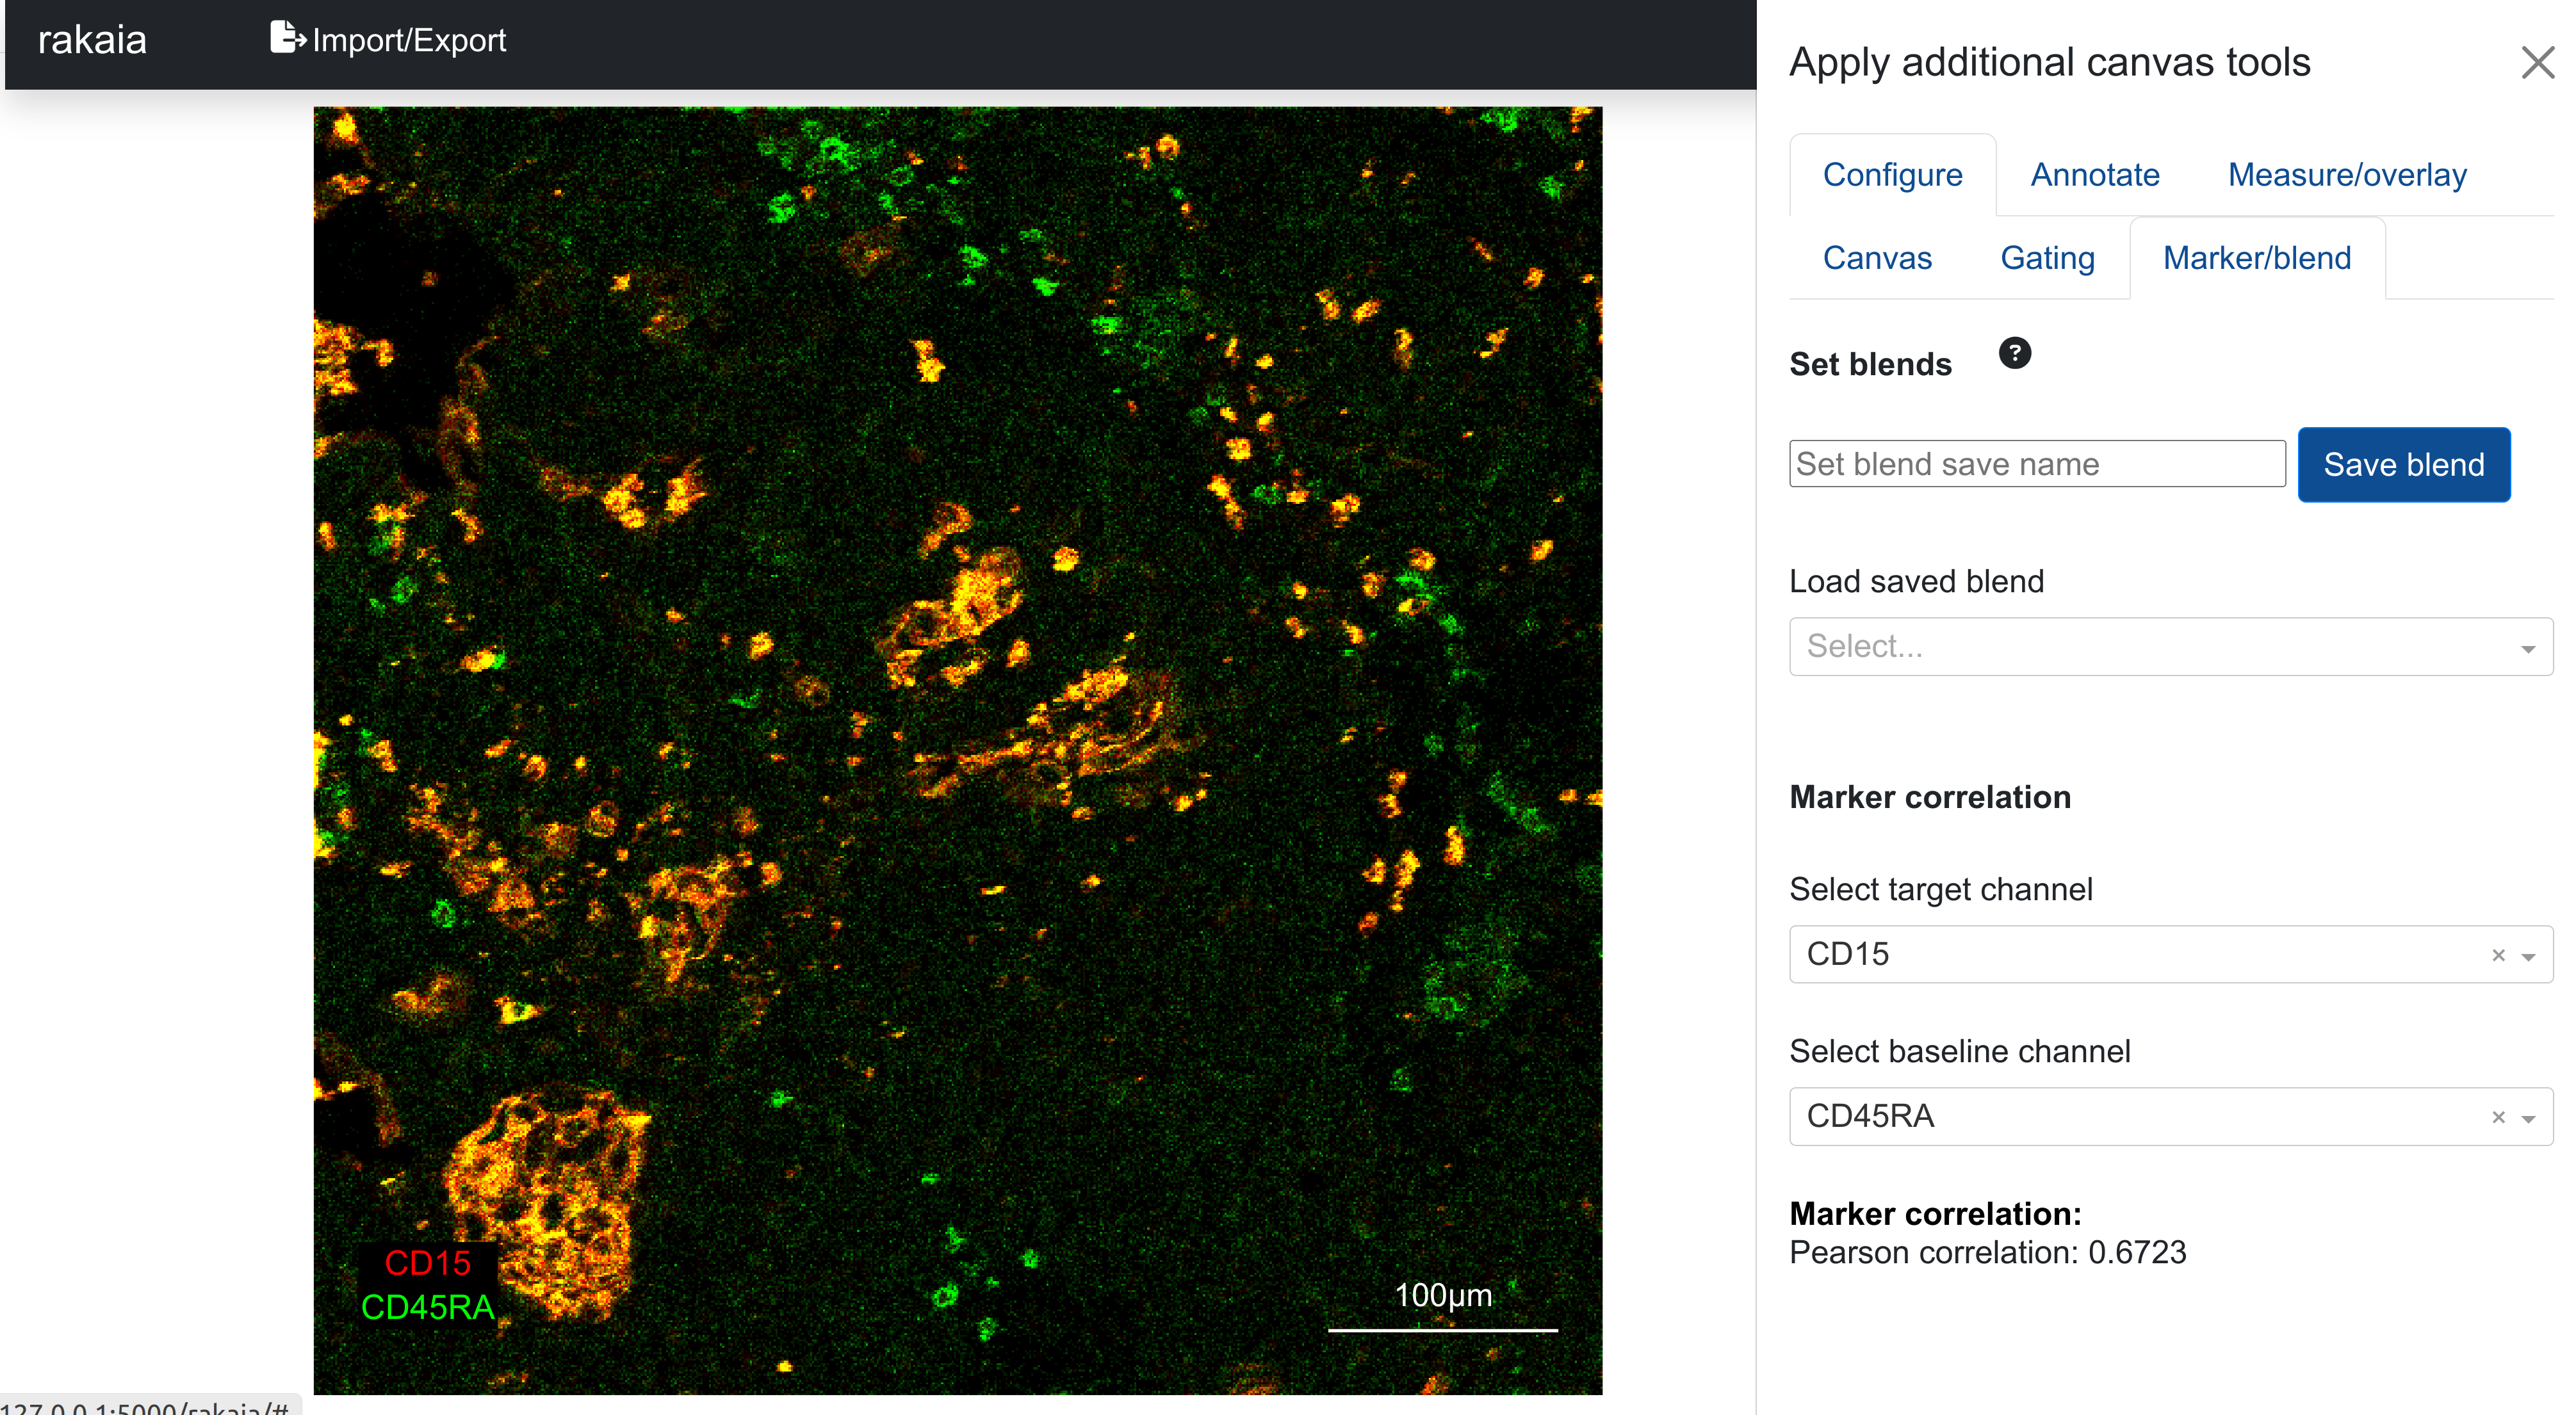
Task: Click the Set blends help question-mark icon
Action: [x=2014, y=353]
